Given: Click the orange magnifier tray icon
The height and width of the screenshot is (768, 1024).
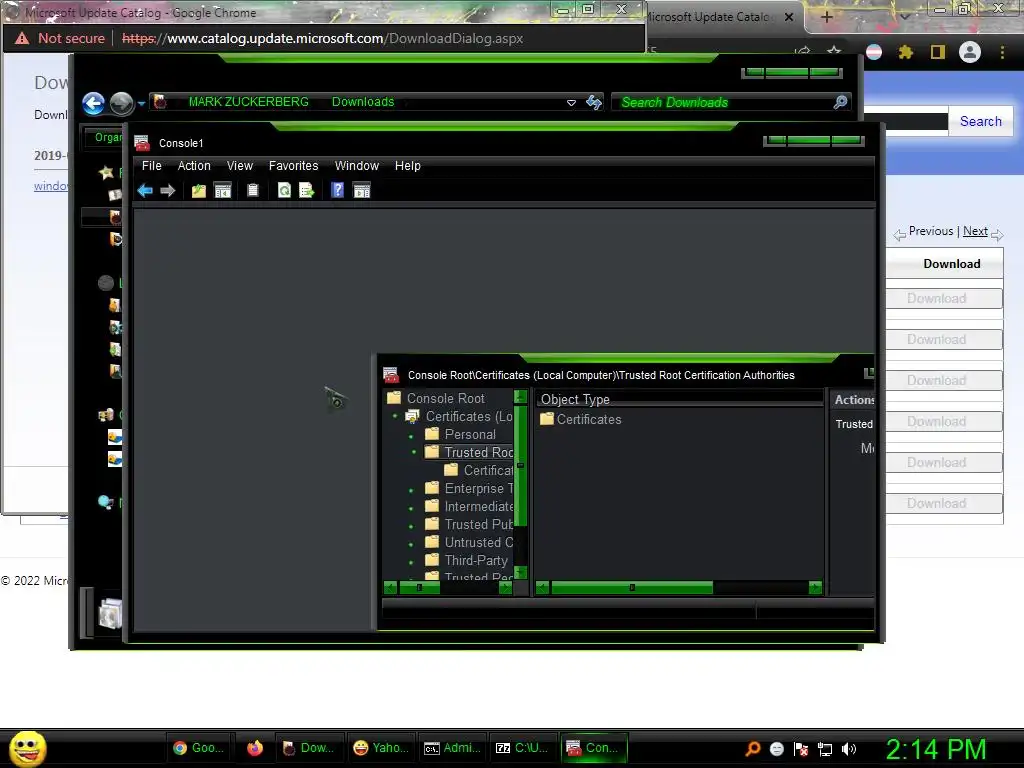Looking at the screenshot, I should (x=752, y=749).
